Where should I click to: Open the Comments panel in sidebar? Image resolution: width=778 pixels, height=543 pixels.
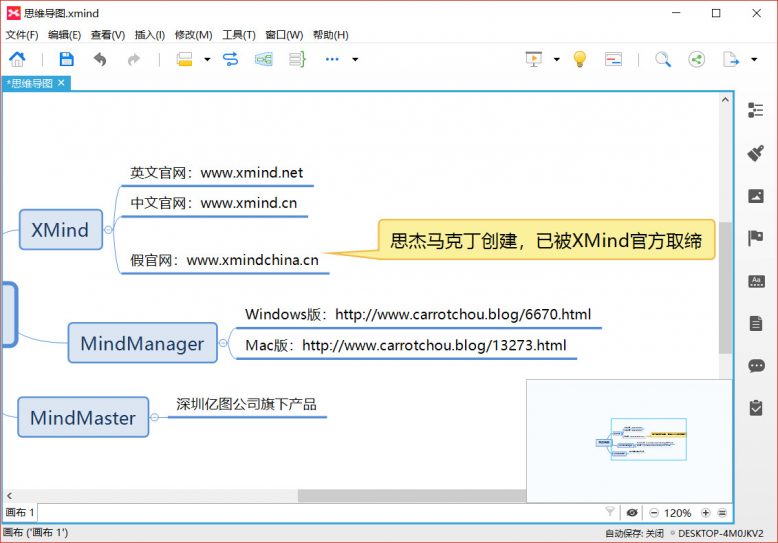pos(756,366)
